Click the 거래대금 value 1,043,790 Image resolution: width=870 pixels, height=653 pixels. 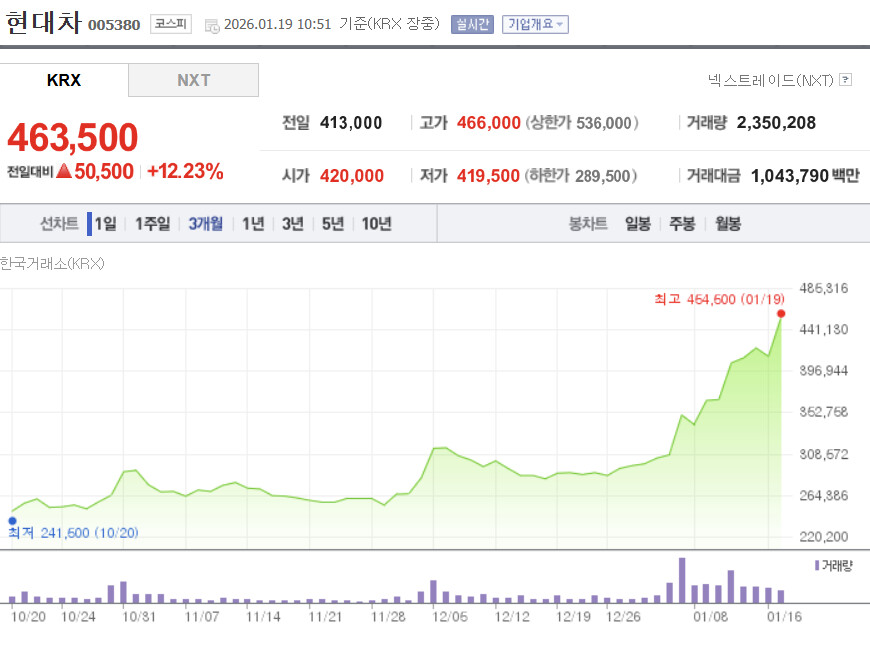coord(790,176)
